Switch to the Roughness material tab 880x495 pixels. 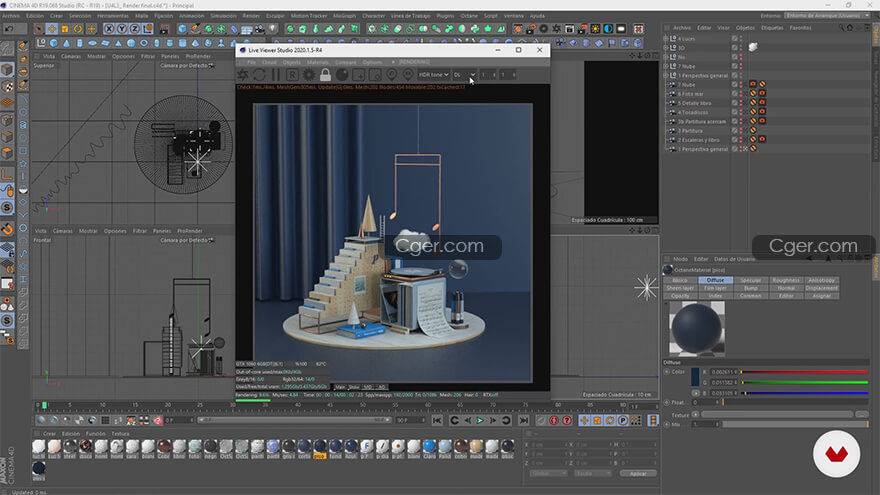point(786,280)
